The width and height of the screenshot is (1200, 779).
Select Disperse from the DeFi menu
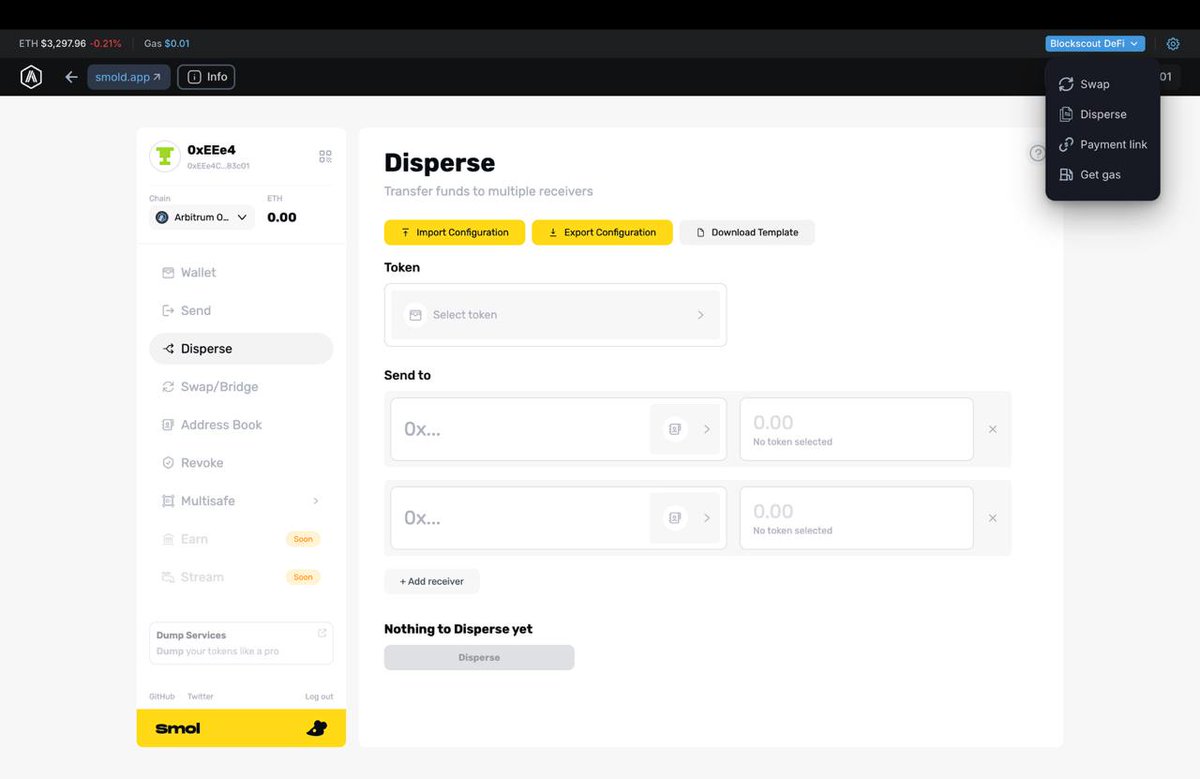tap(1102, 114)
